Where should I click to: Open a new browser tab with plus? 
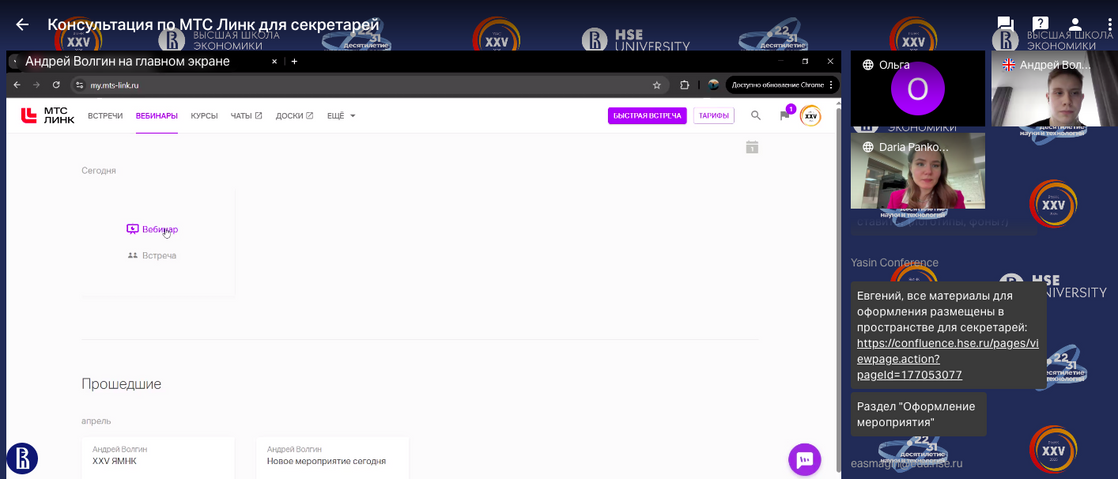coord(294,61)
